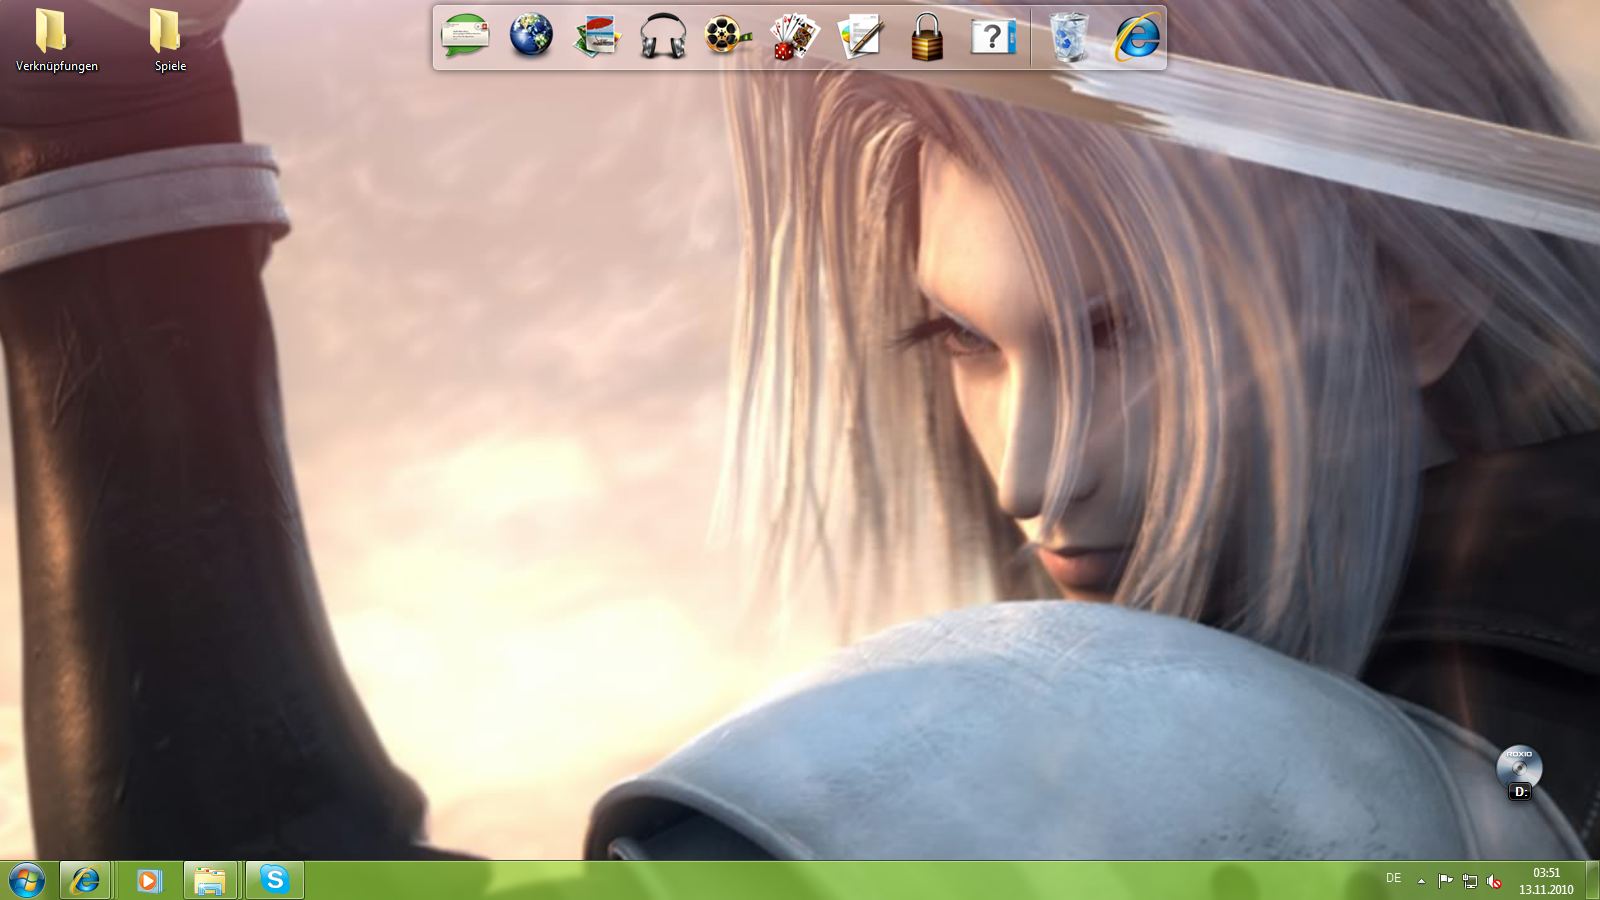The height and width of the screenshot is (900, 1600).
Task: Open the blue globe dock icon
Action: [531, 36]
